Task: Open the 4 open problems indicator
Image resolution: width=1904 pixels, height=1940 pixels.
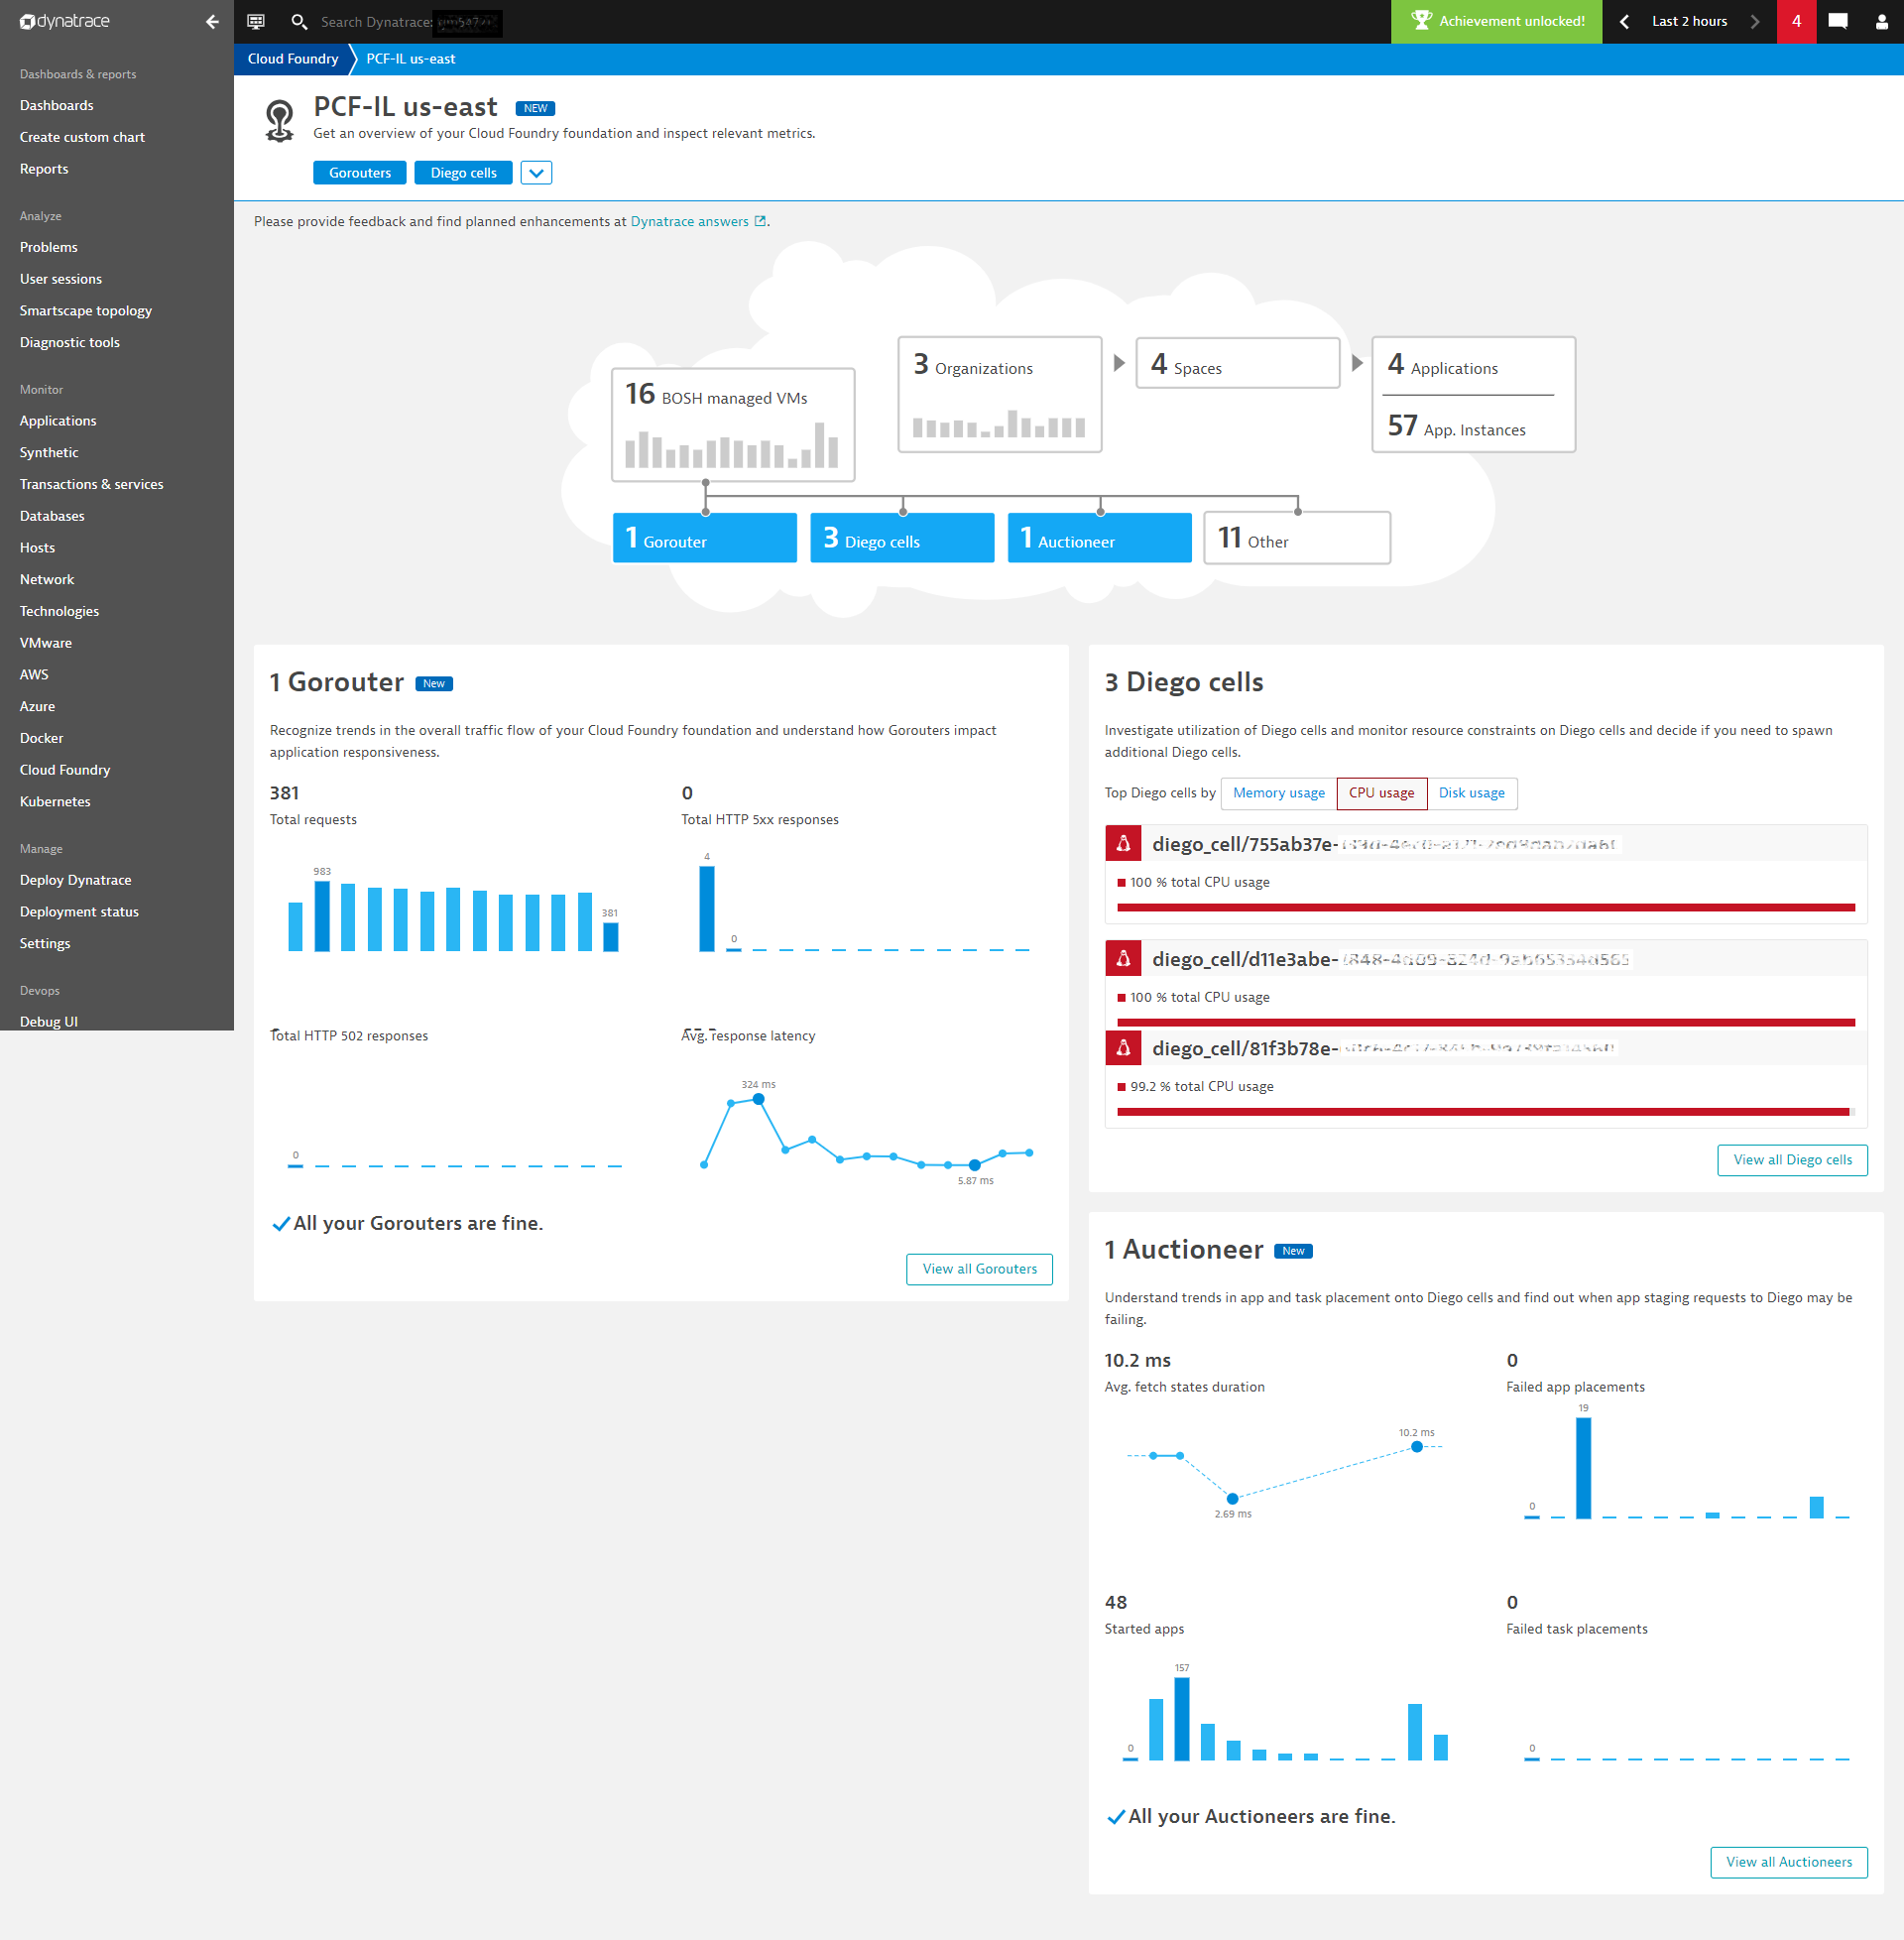Action: point(1796,21)
